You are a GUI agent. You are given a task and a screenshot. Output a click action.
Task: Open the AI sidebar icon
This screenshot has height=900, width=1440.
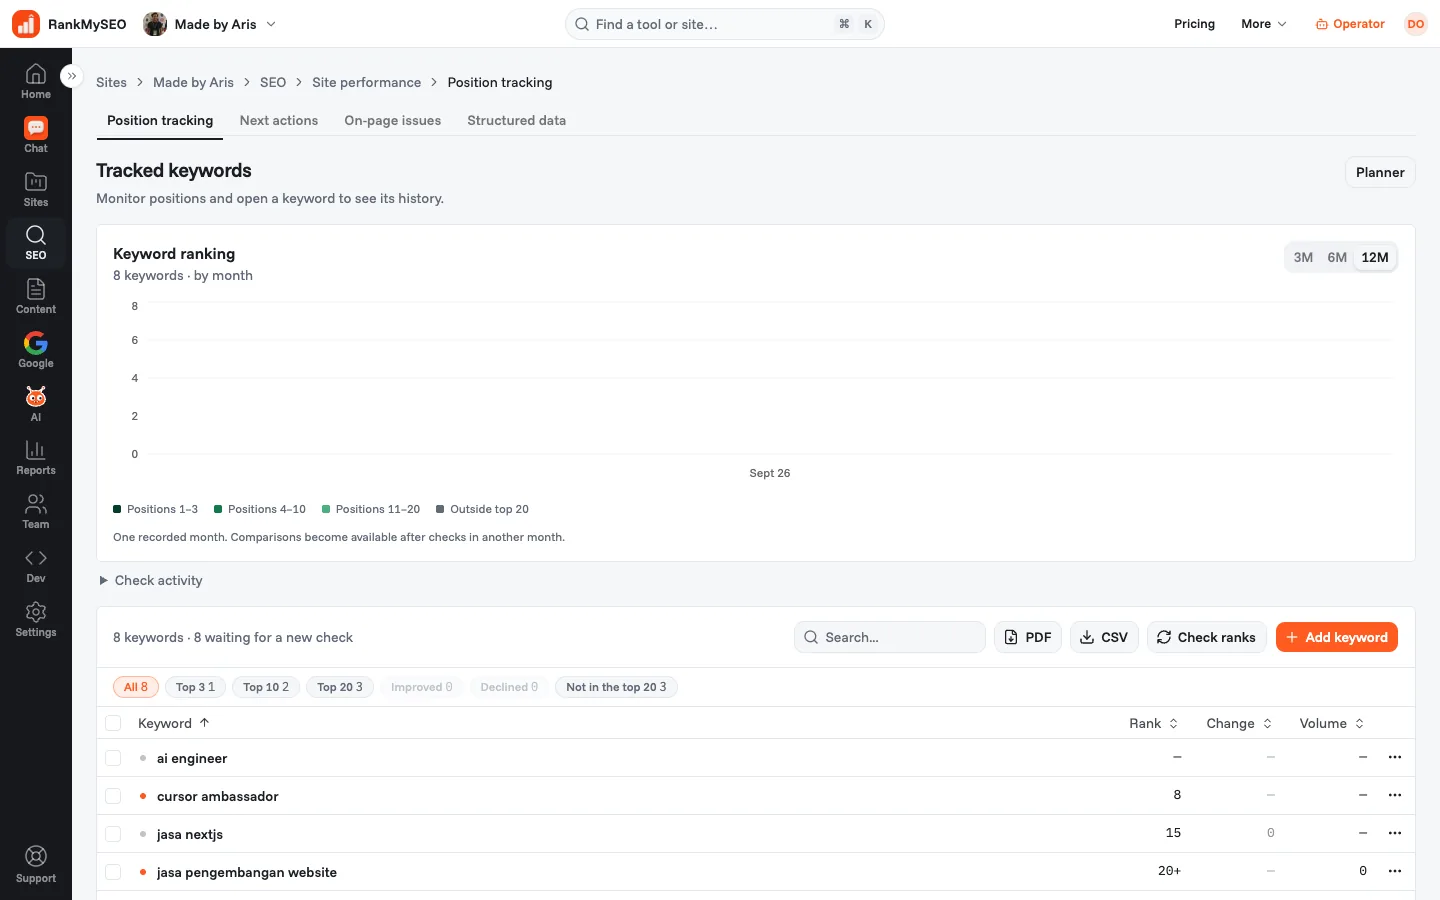click(x=36, y=404)
